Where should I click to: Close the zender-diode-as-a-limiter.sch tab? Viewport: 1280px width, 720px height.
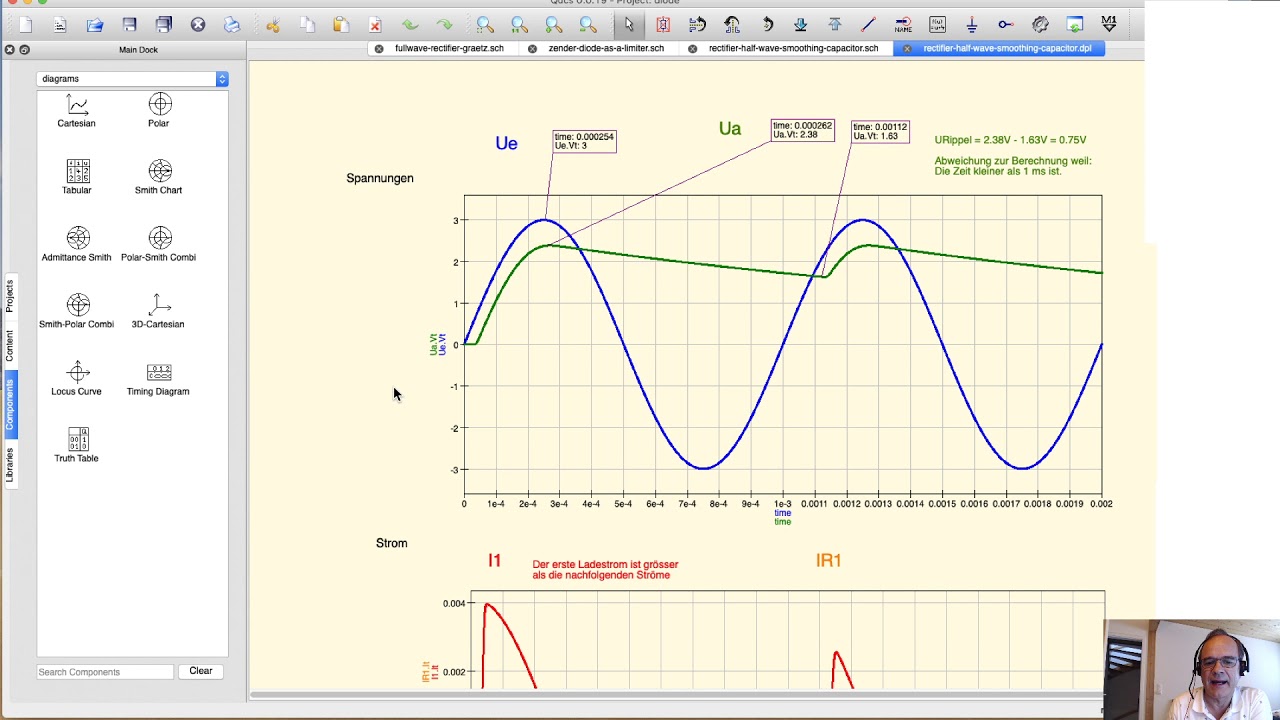[x=532, y=48]
